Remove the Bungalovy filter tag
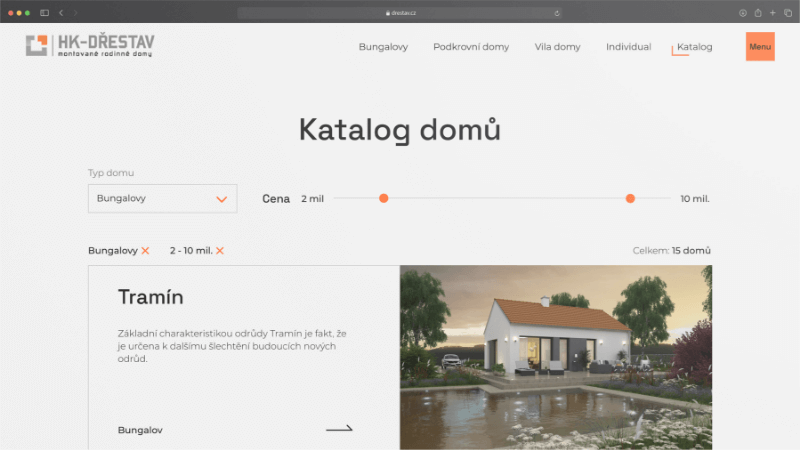800x450 pixels. coord(145,250)
